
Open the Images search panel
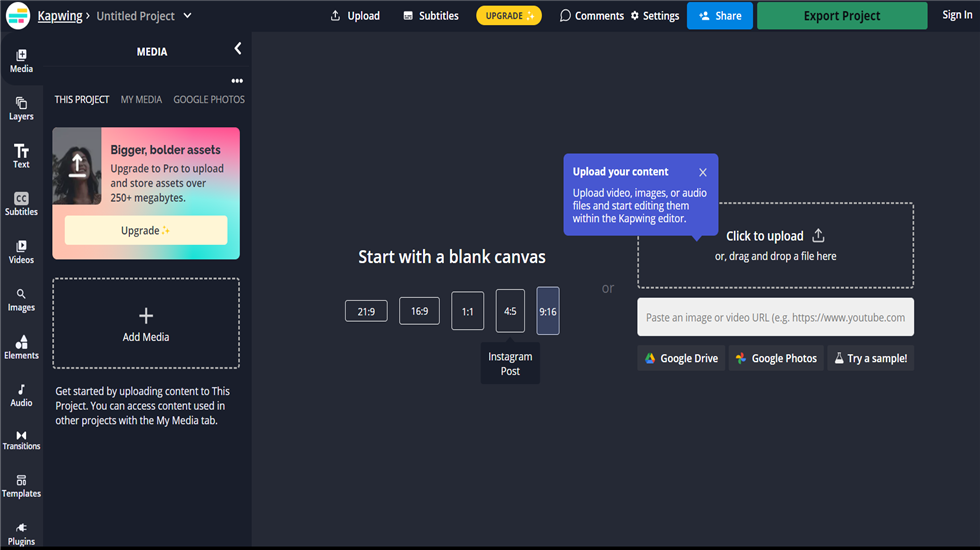[21, 300]
